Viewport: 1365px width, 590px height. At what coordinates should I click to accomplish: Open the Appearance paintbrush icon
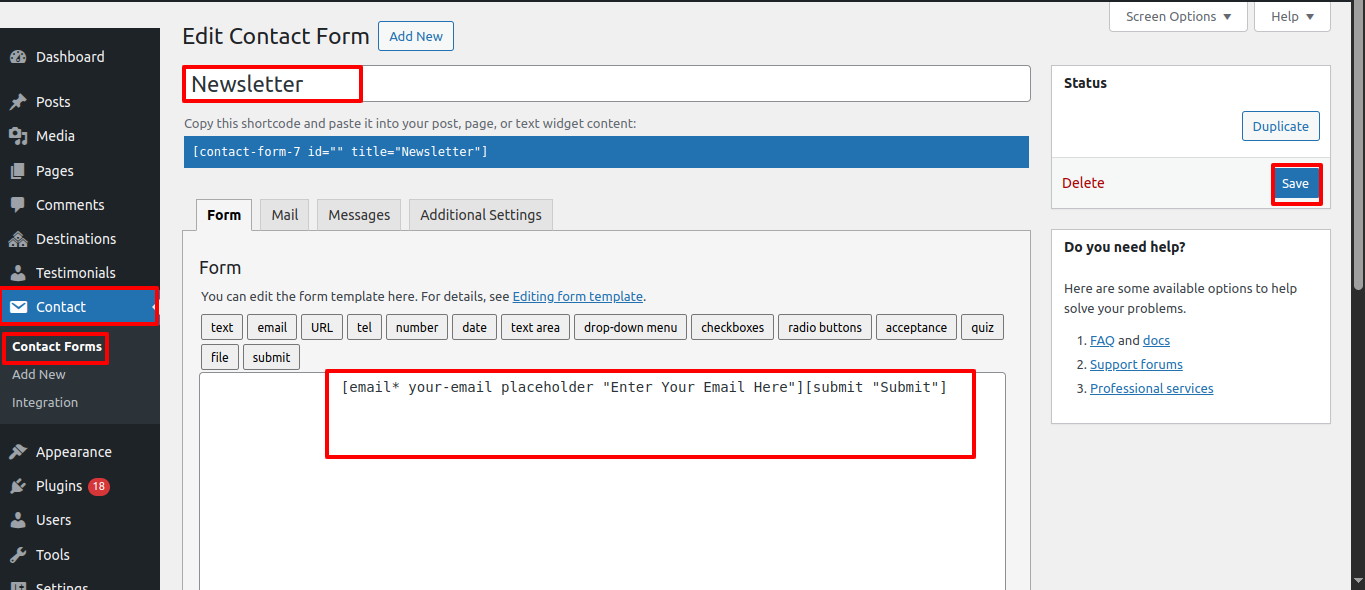coord(18,452)
